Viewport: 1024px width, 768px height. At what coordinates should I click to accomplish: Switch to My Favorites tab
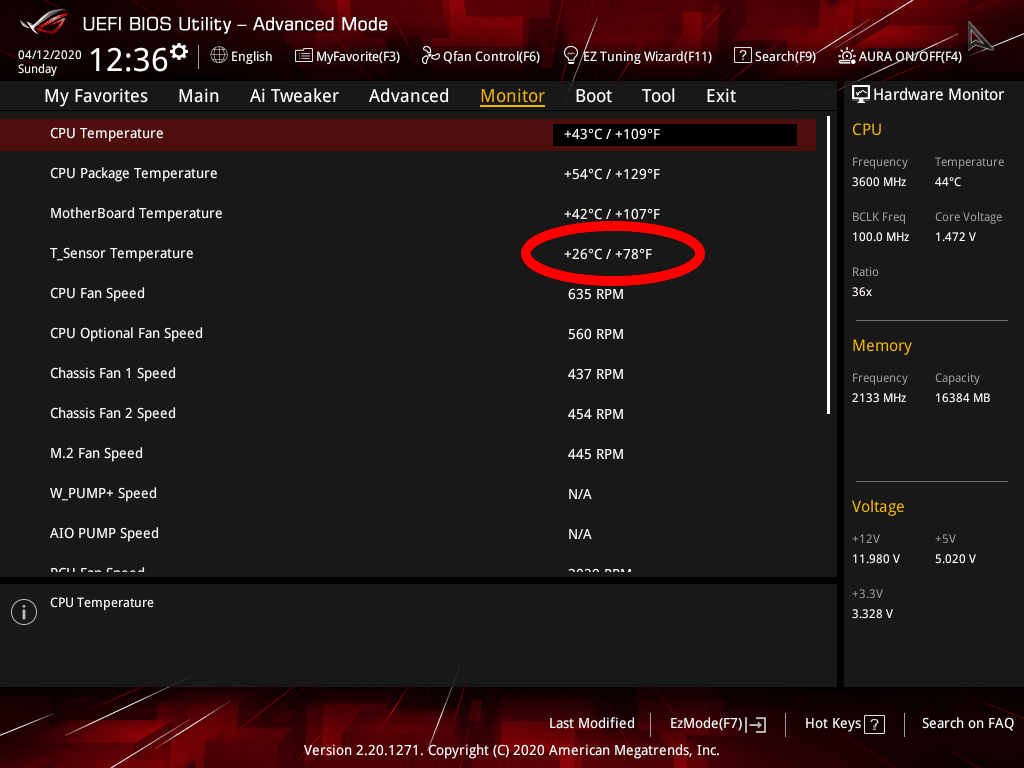96,96
